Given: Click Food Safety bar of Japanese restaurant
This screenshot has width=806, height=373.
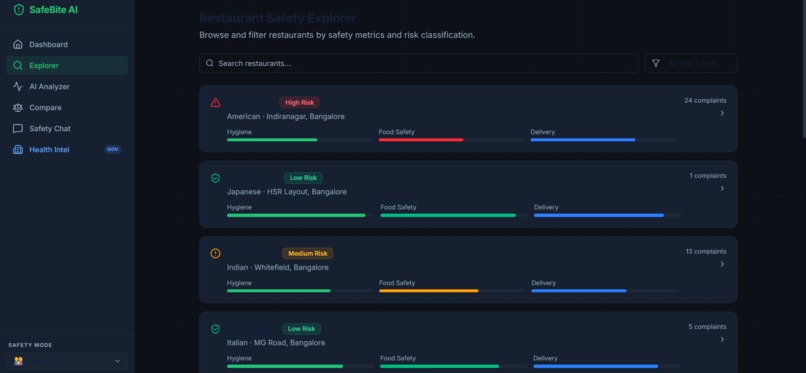Looking at the screenshot, I should (x=454, y=215).
